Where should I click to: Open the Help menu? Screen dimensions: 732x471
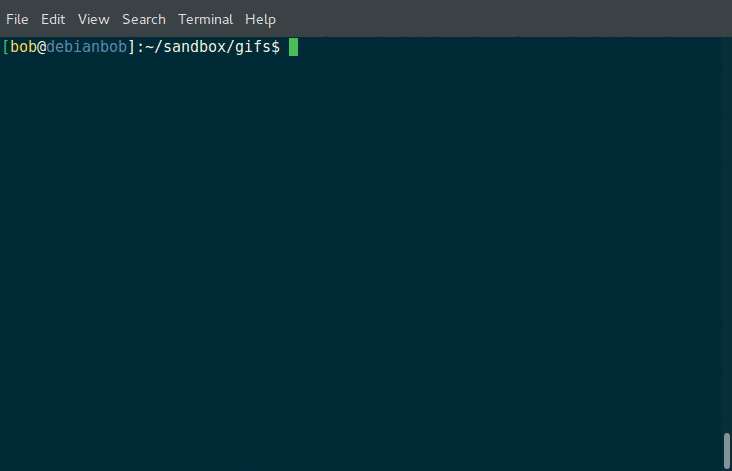[x=260, y=19]
